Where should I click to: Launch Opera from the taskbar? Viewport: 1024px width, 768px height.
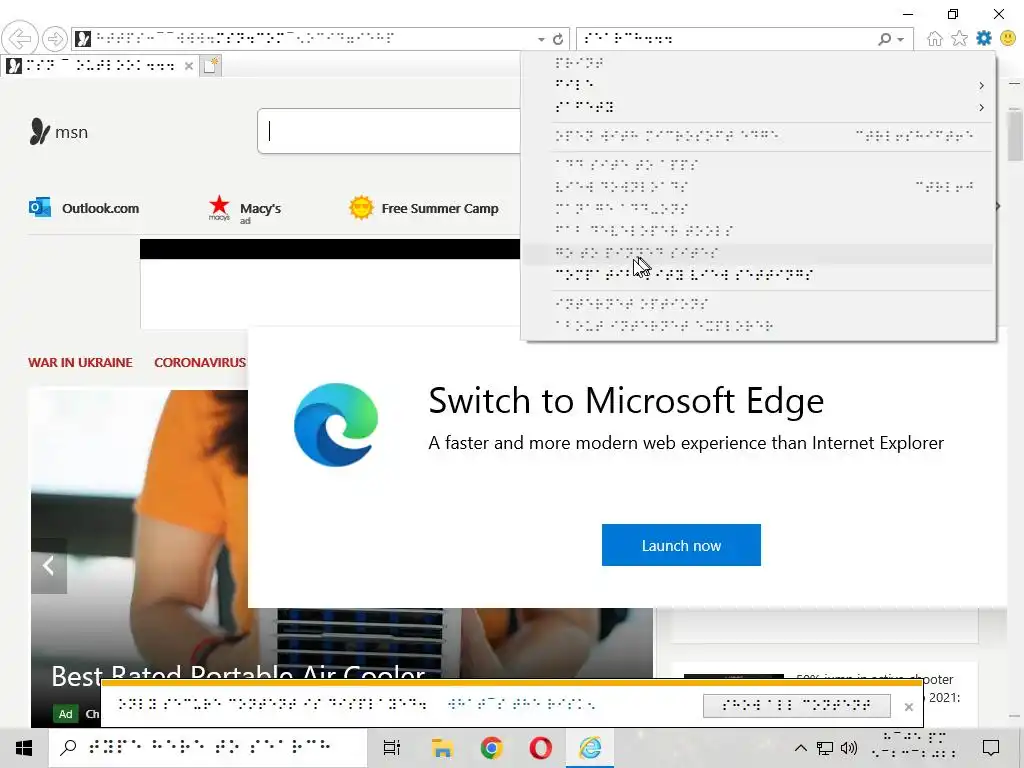coord(540,748)
